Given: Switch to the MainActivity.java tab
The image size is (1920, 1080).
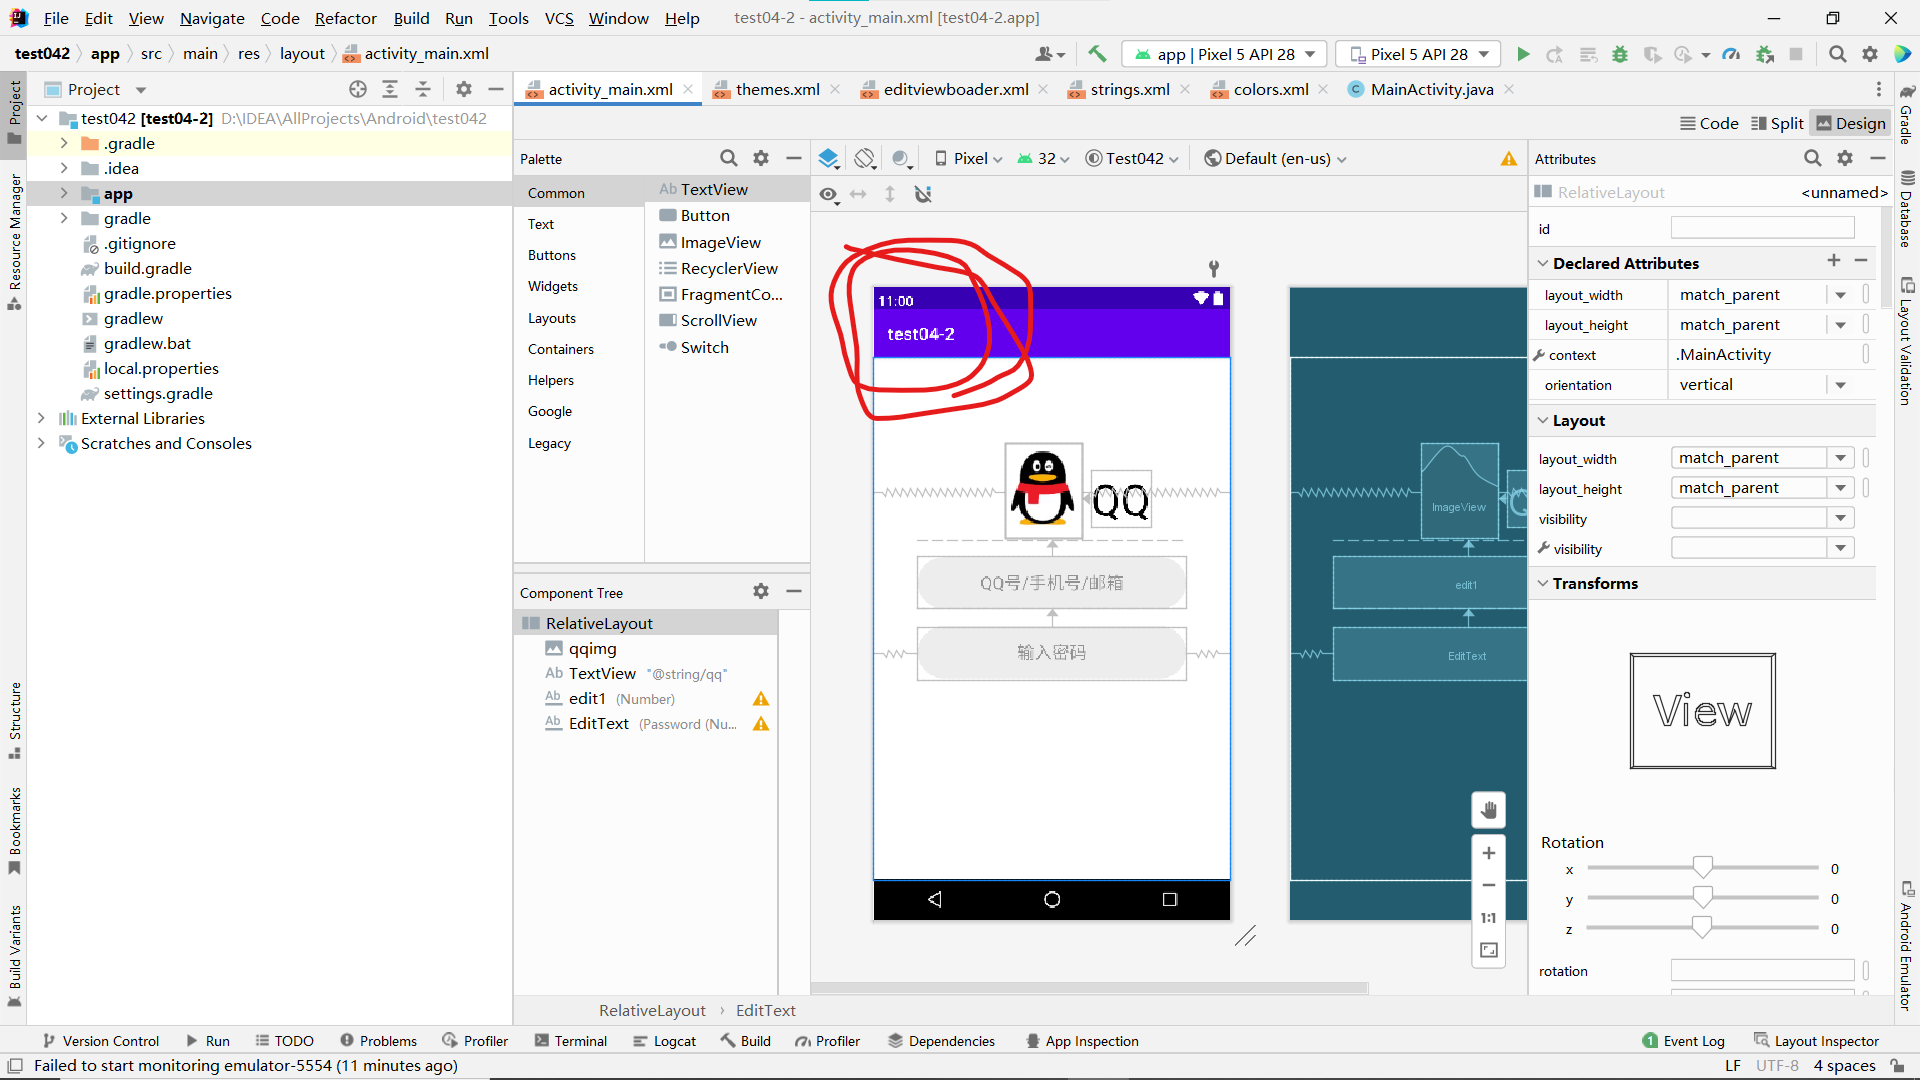Looking at the screenshot, I should tap(1431, 89).
